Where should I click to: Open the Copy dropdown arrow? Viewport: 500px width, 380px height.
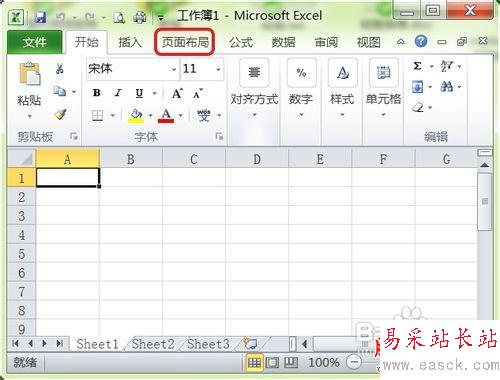click(74, 91)
